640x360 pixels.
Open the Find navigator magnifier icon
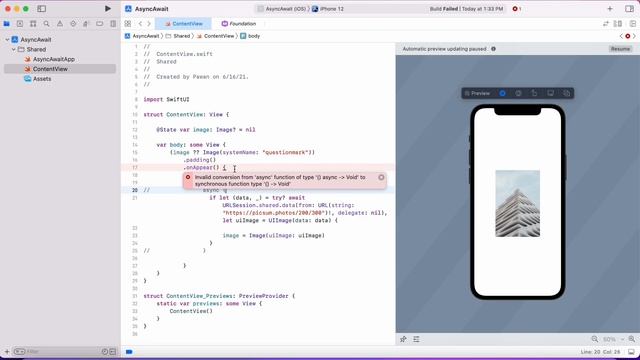(x=47, y=24)
